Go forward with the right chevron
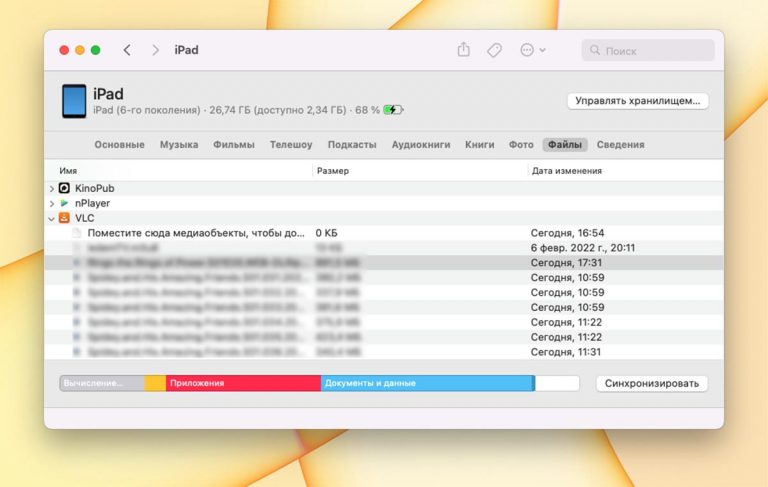Image resolution: width=768 pixels, height=487 pixels. click(155, 50)
